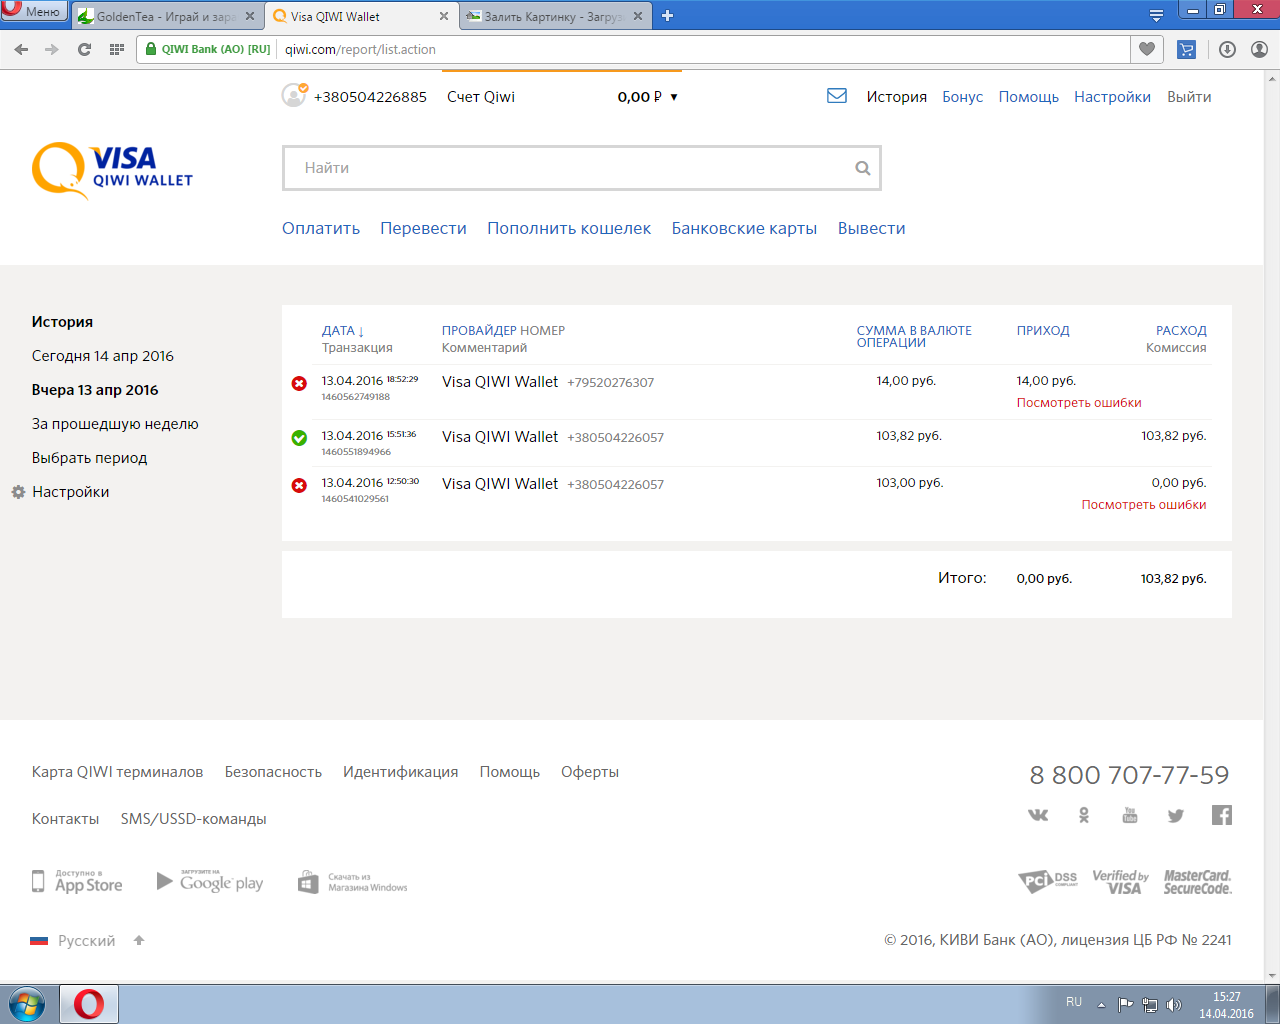Click the green success icon for 15:51:36 transaction
This screenshot has width=1280, height=1024.
pyautogui.click(x=299, y=438)
